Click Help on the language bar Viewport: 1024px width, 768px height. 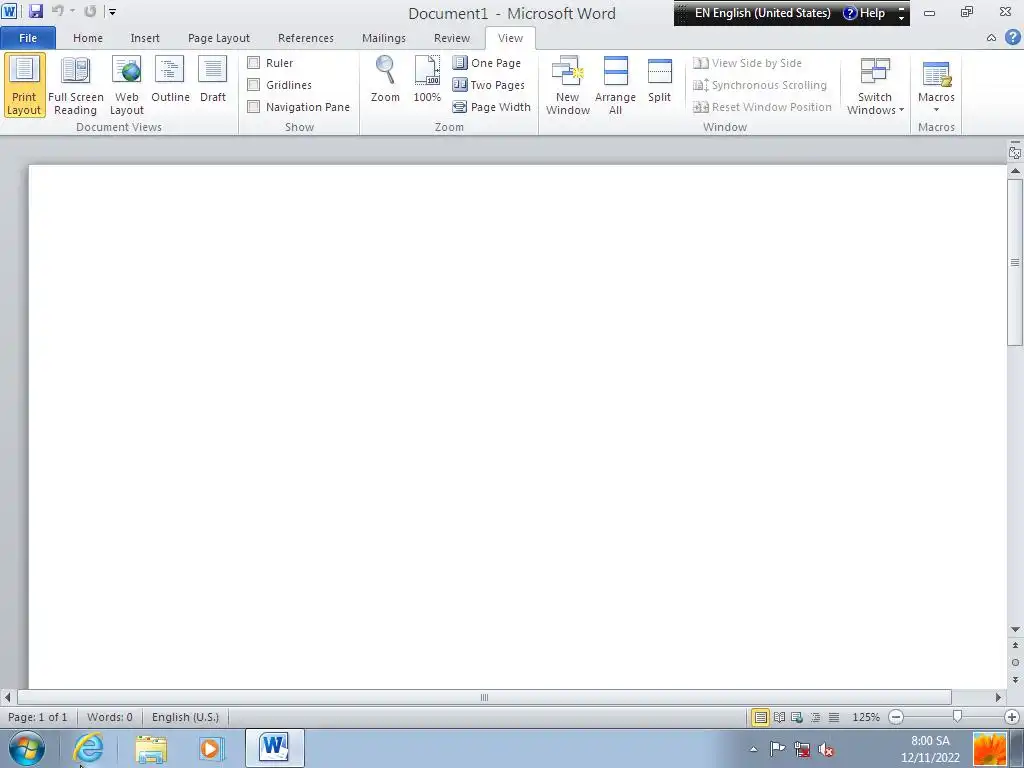[x=864, y=13]
